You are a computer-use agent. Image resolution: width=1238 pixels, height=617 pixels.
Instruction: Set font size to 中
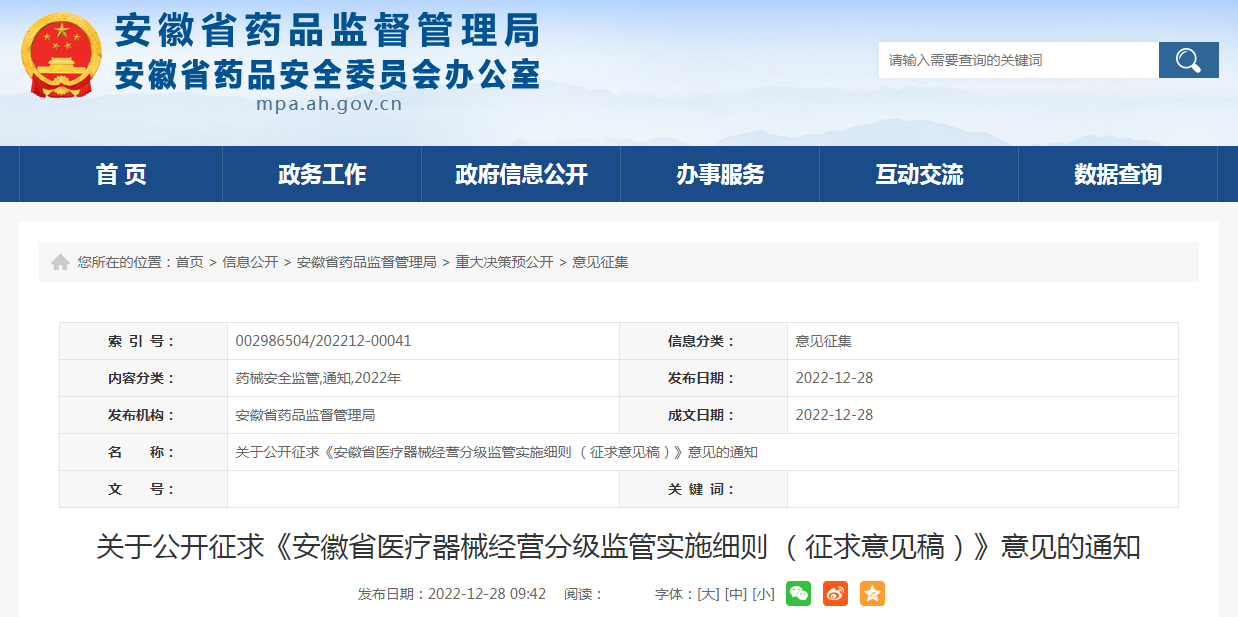(x=736, y=594)
